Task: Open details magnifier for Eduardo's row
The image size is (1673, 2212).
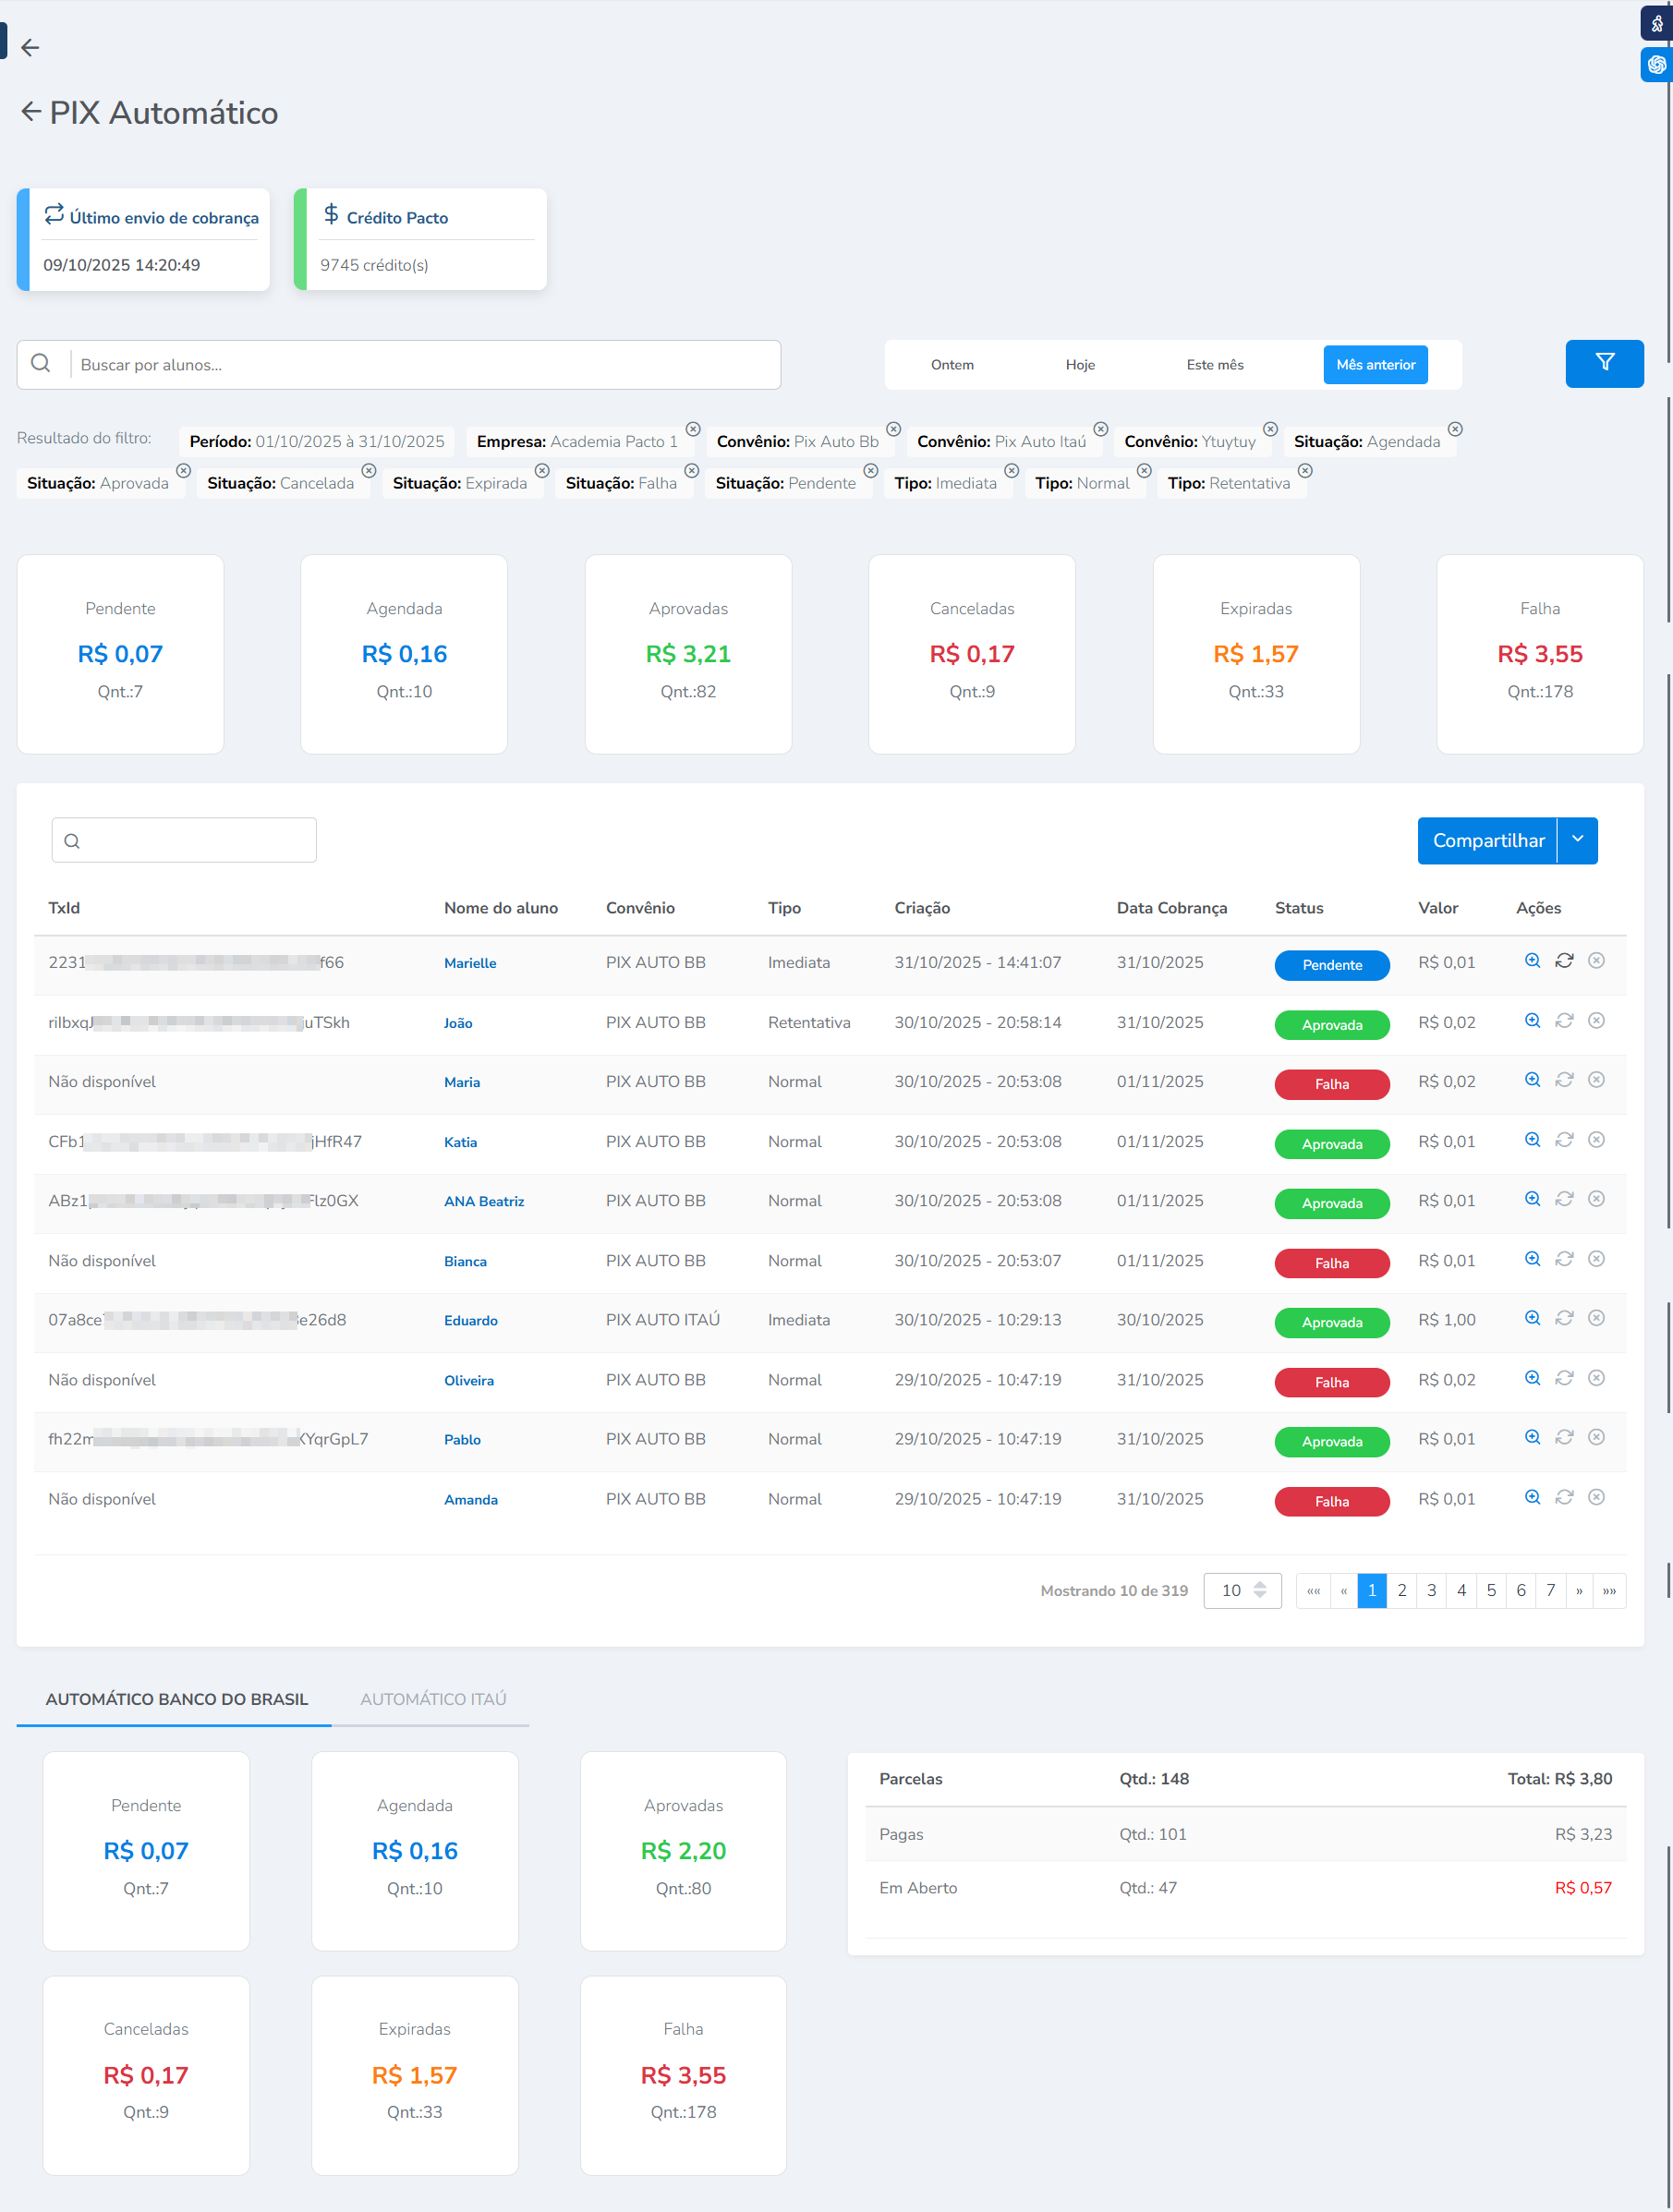Action: (x=1531, y=1318)
